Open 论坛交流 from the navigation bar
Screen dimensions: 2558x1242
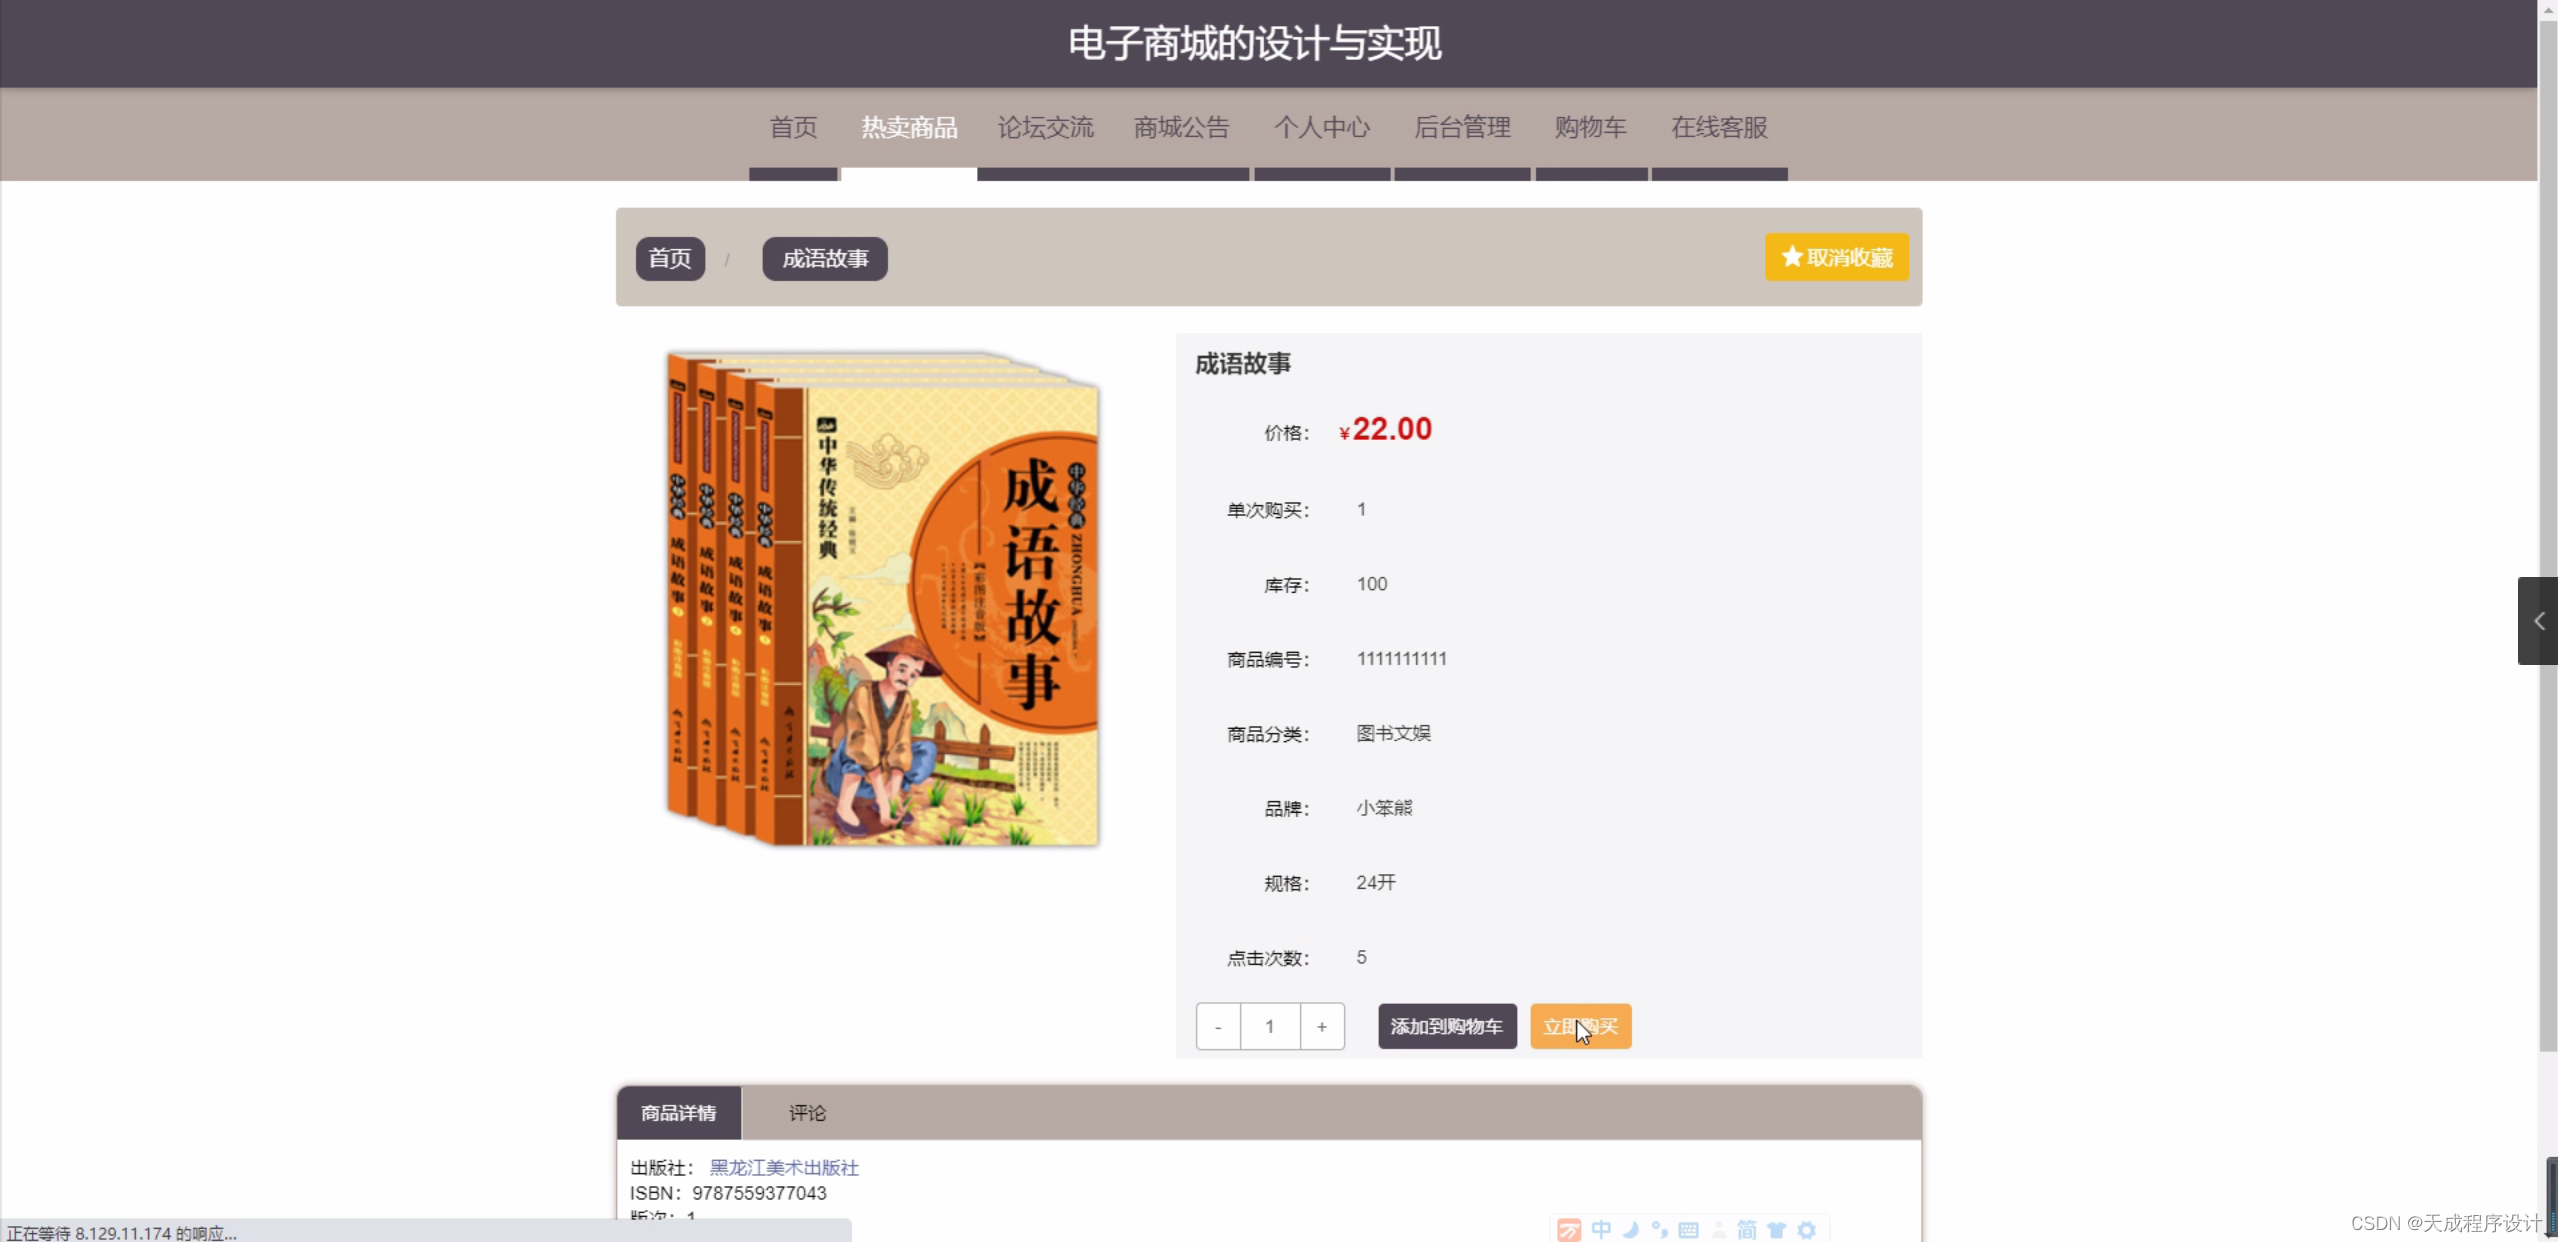(1046, 127)
